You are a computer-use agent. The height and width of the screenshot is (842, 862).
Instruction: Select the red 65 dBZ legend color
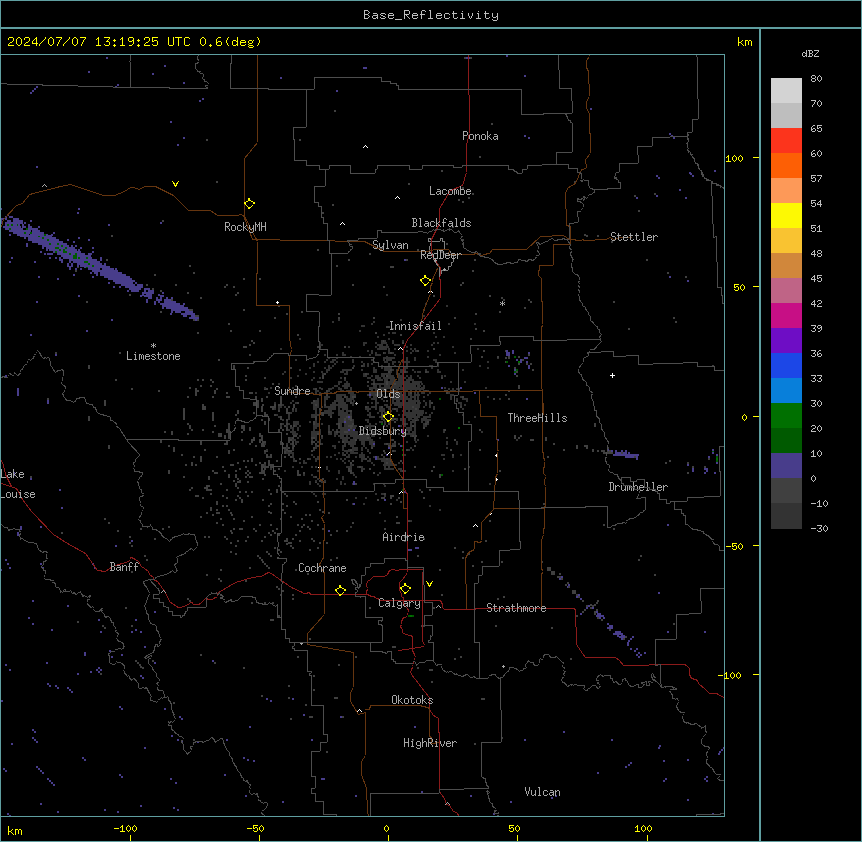pos(786,140)
